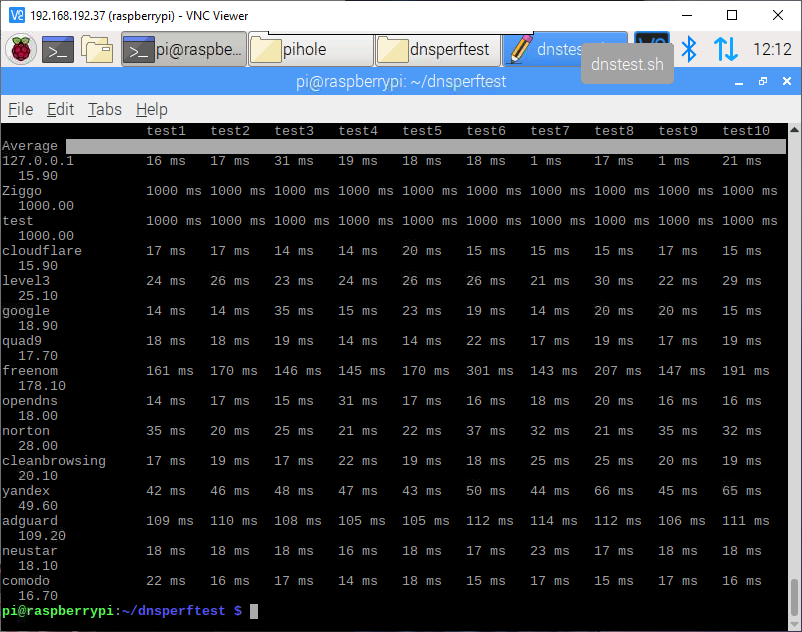This screenshot has height=632, width=802.
Task: Click the 'yandex' row label
Action: coord(26,491)
